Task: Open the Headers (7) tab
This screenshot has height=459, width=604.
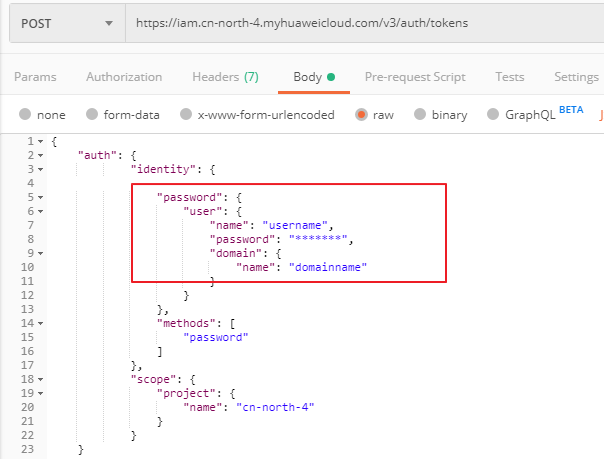Action: pos(225,77)
